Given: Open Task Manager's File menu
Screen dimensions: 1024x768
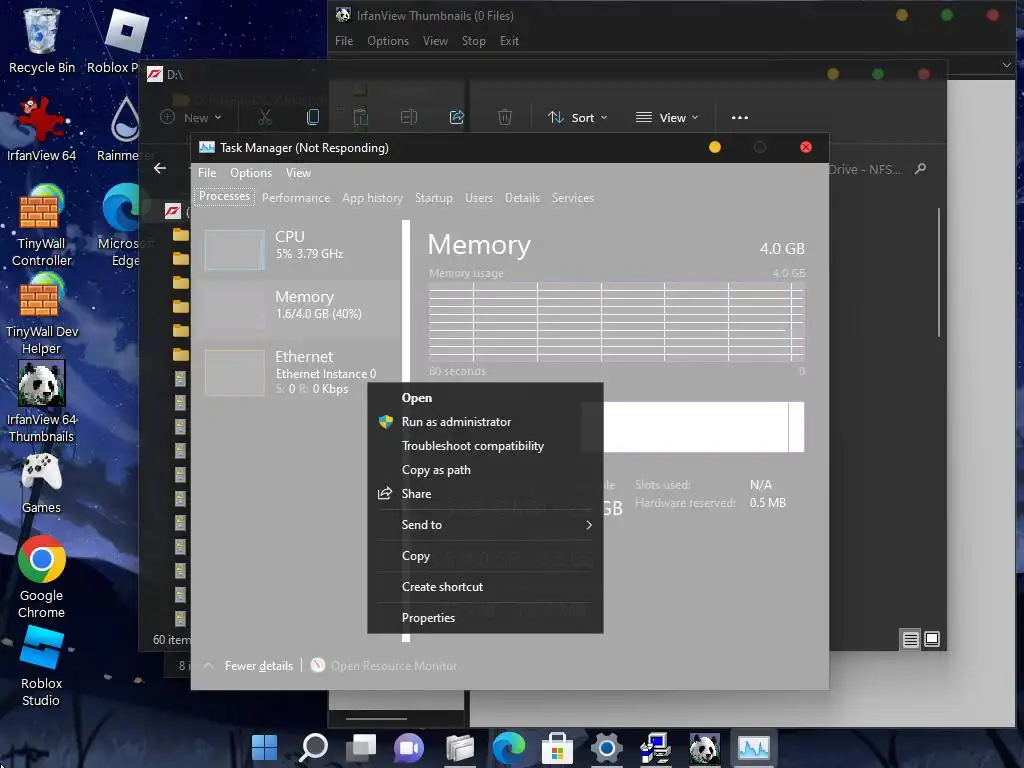Looking at the screenshot, I should pyautogui.click(x=207, y=173).
